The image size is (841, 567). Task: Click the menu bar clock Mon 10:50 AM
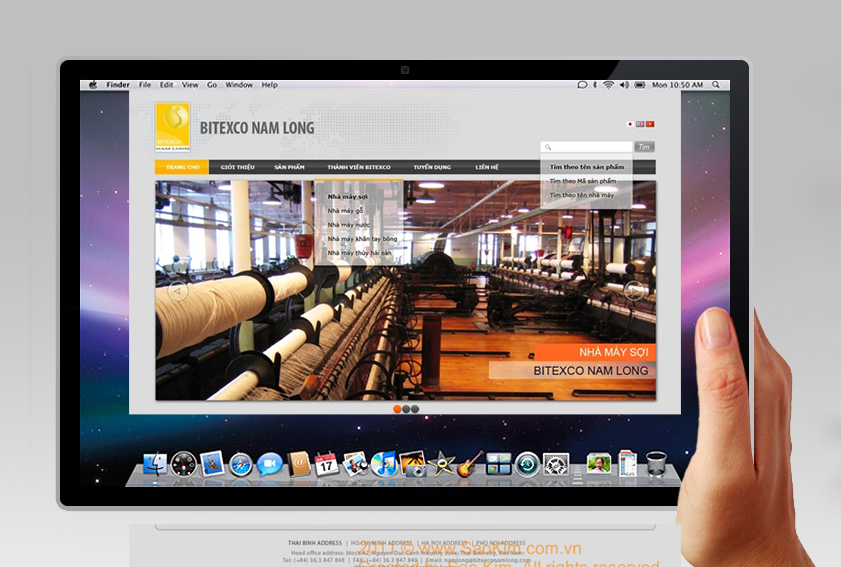point(677,85)
